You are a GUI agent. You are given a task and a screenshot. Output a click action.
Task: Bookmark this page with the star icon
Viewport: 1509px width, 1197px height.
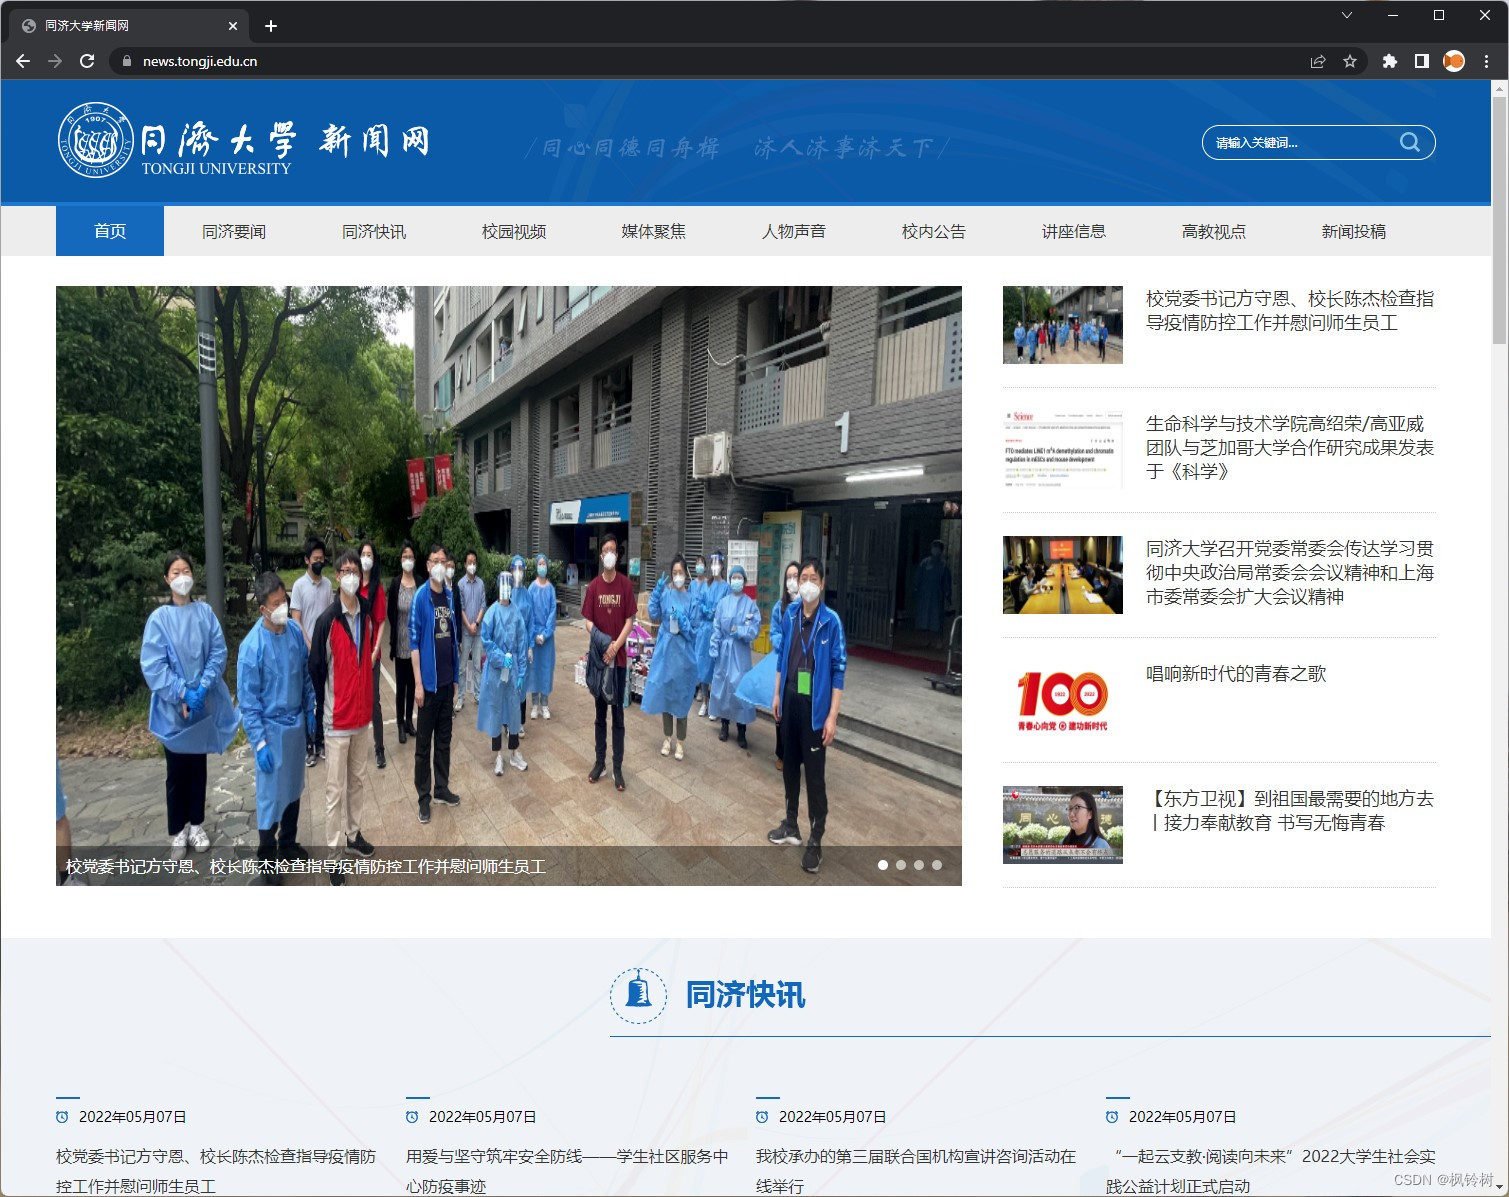1350,61
